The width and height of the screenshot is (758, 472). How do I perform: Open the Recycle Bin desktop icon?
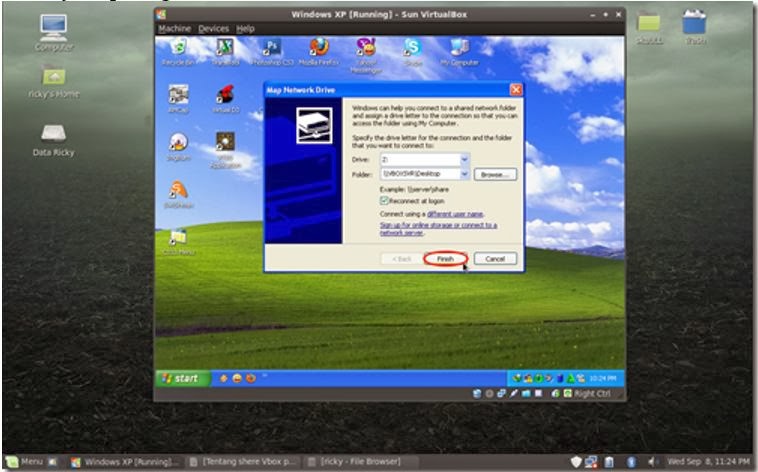point(178,51)
